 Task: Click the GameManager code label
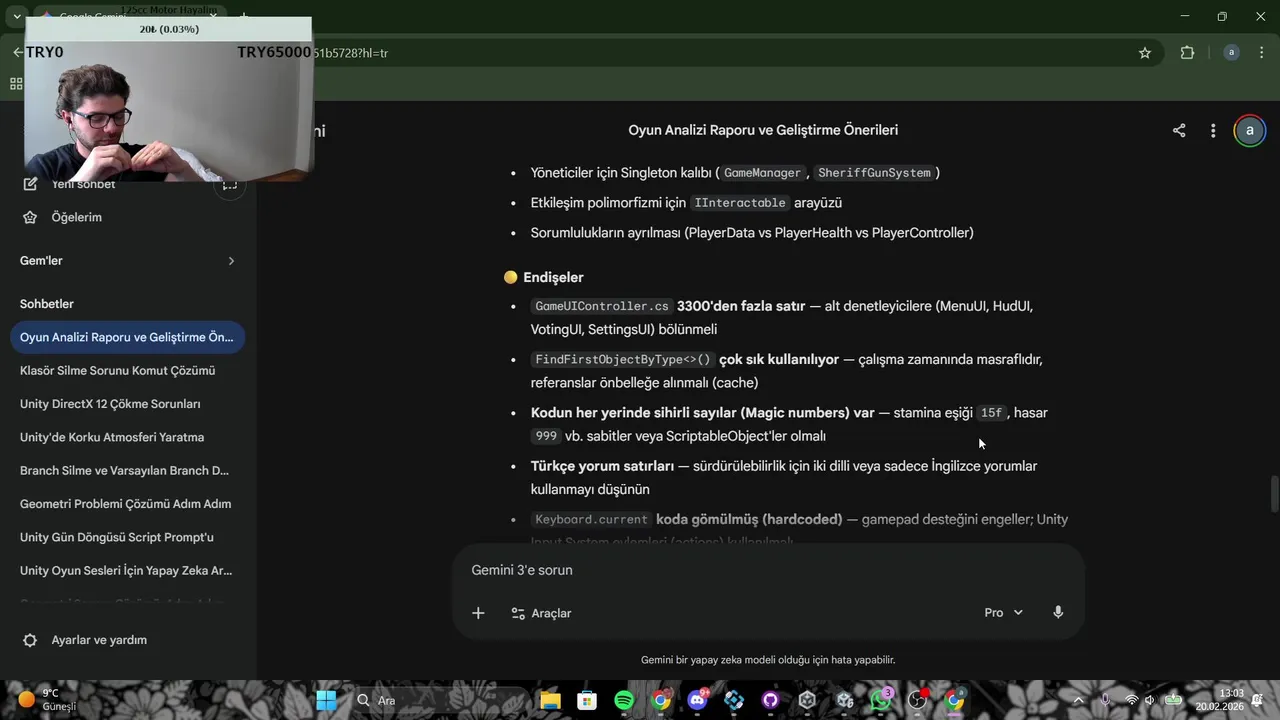click(763, 173)
